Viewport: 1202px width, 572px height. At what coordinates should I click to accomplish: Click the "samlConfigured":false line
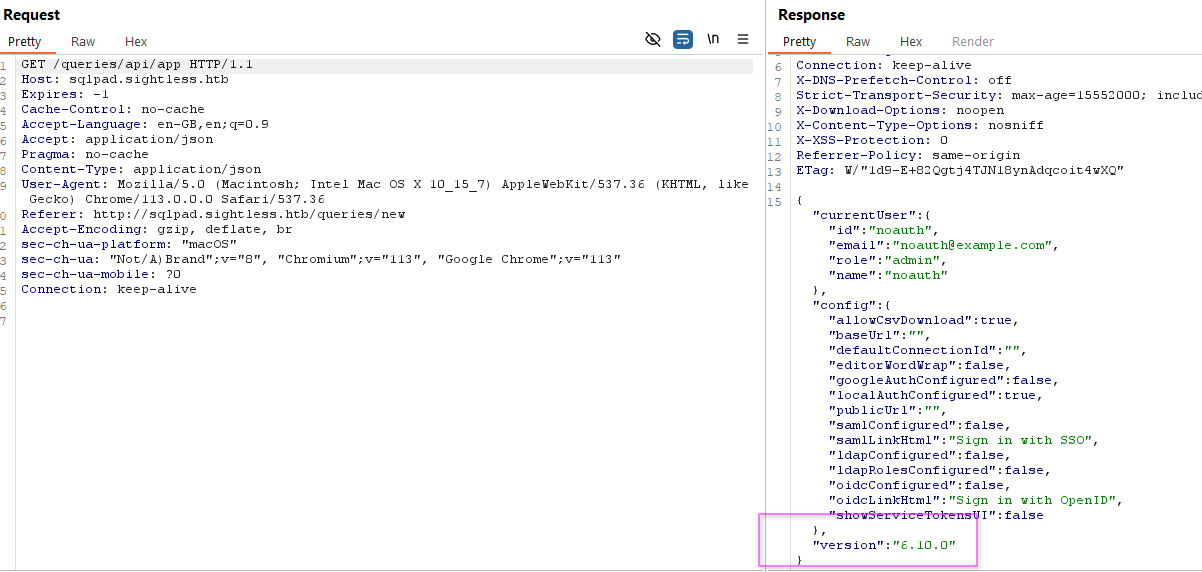coord(920,425)
